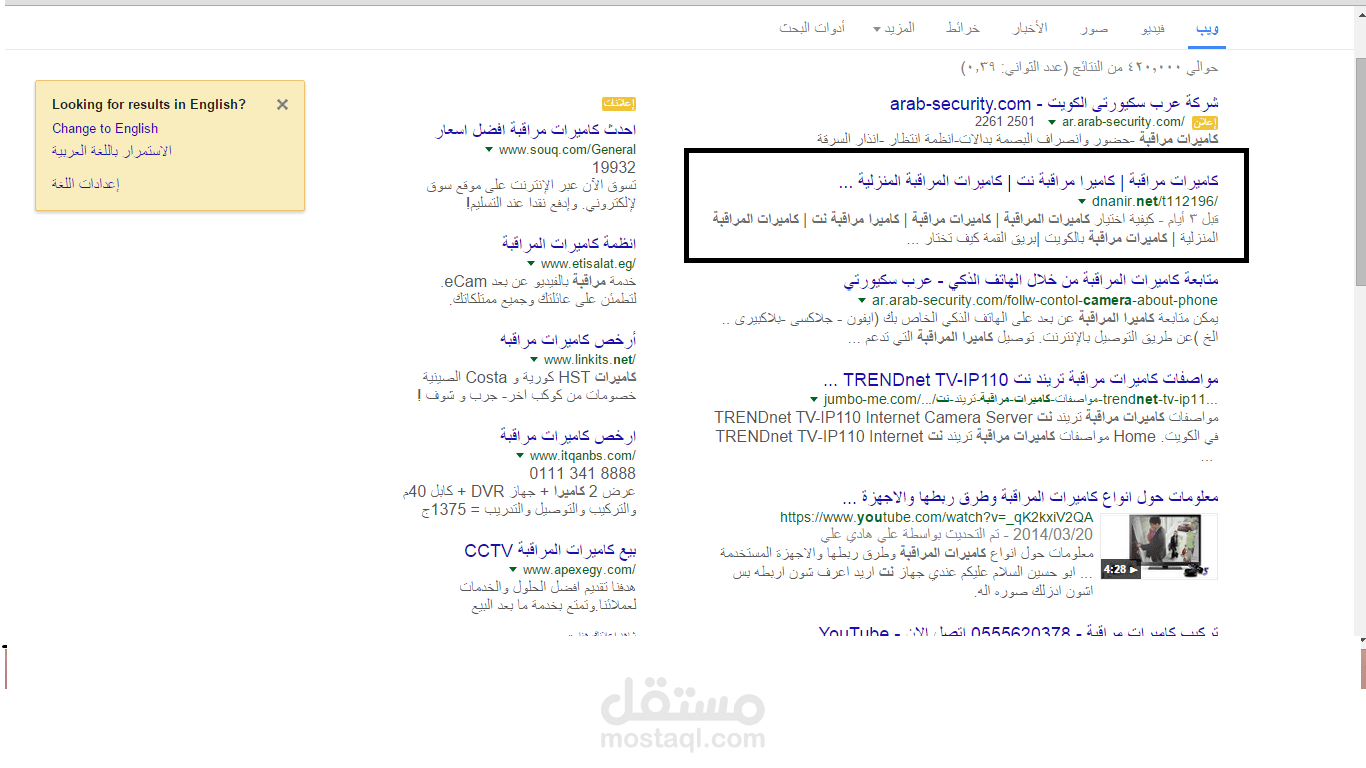Open بيع كاميرات المراقبة CCTV apexegy ad
The image size is (1366, 768).
[551, 551]
